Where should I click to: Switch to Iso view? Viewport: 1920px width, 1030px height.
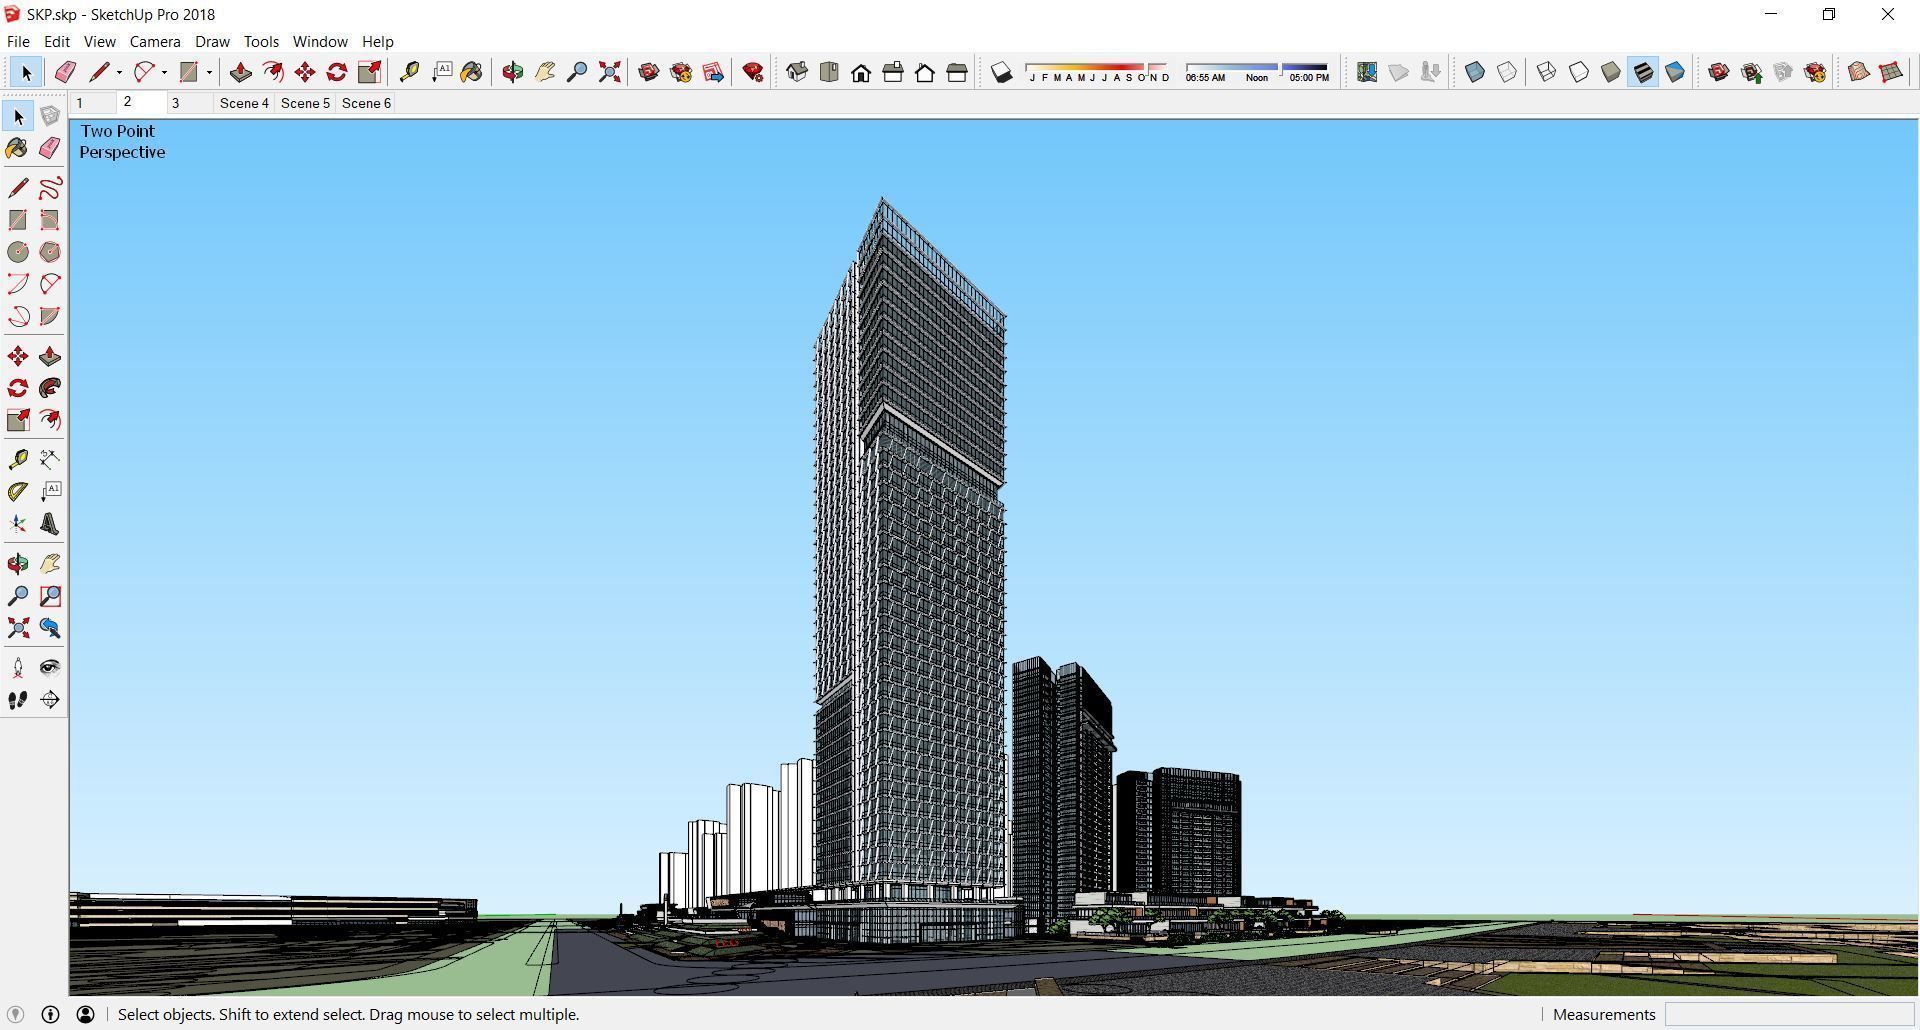click(x=797, y=72)
